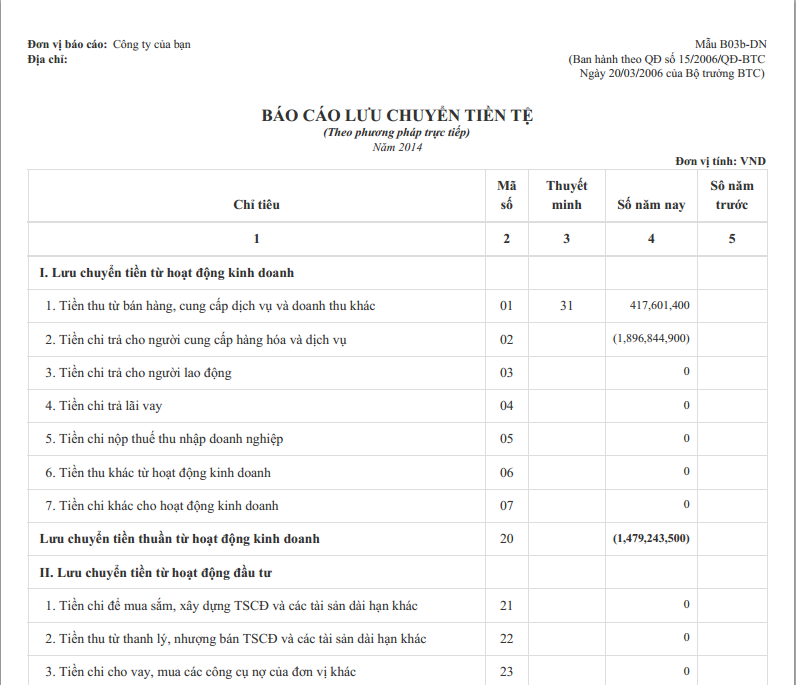Select row 1. Tiền chi để mua sắm, xây dựng TSCĐ
Screen dimensions: 796x685
click(x=231, y=606)
